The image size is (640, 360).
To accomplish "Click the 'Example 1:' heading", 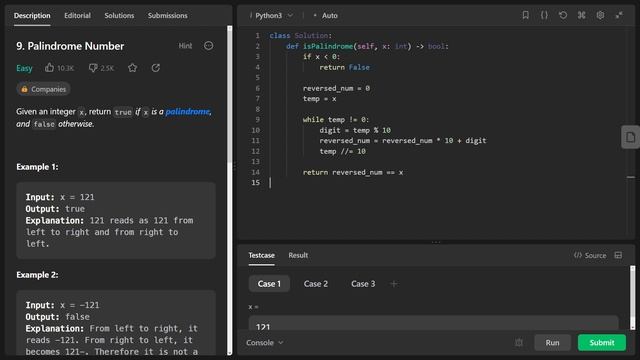I will (x=37, y=167).
